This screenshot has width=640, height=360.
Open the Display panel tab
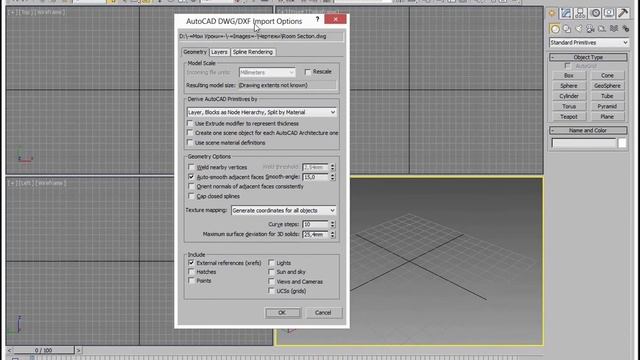[609, 13]
